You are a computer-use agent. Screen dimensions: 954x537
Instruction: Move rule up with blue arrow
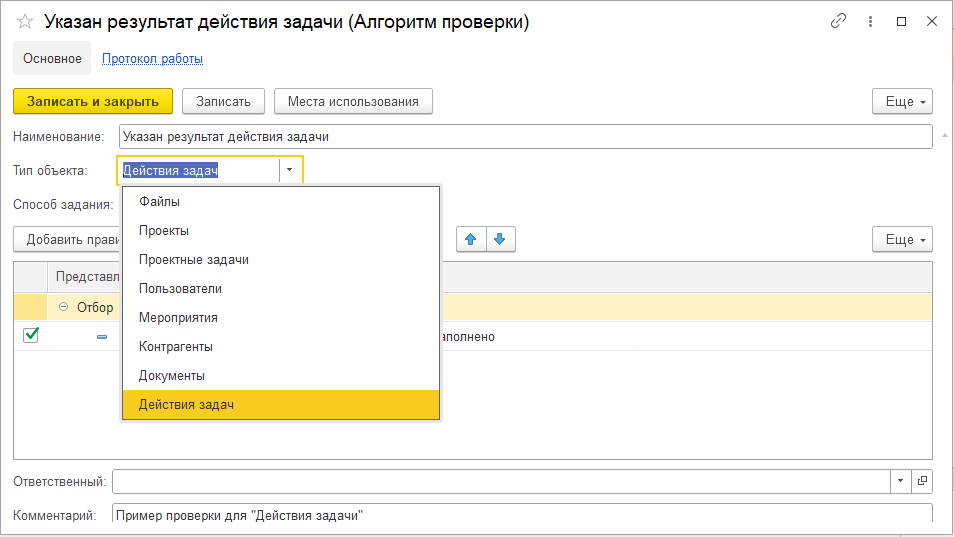pos(470,240)
